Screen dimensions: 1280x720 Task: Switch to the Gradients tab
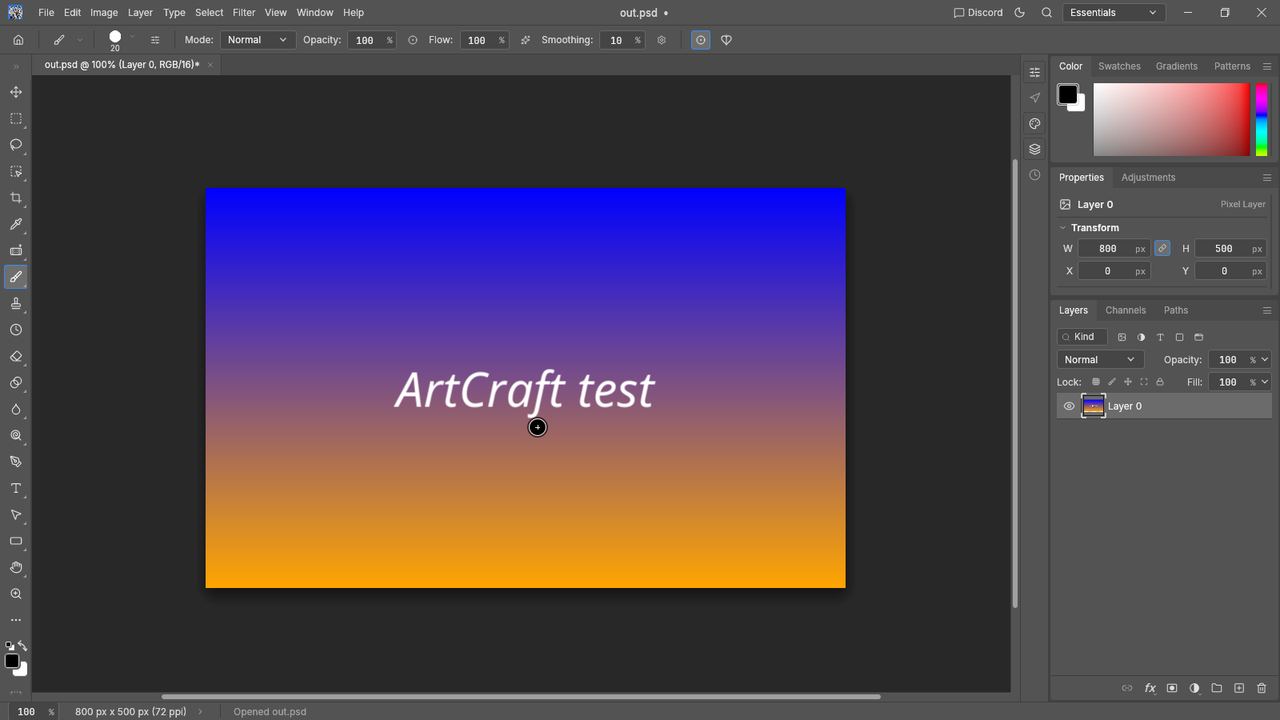[x=1176, y=66]
